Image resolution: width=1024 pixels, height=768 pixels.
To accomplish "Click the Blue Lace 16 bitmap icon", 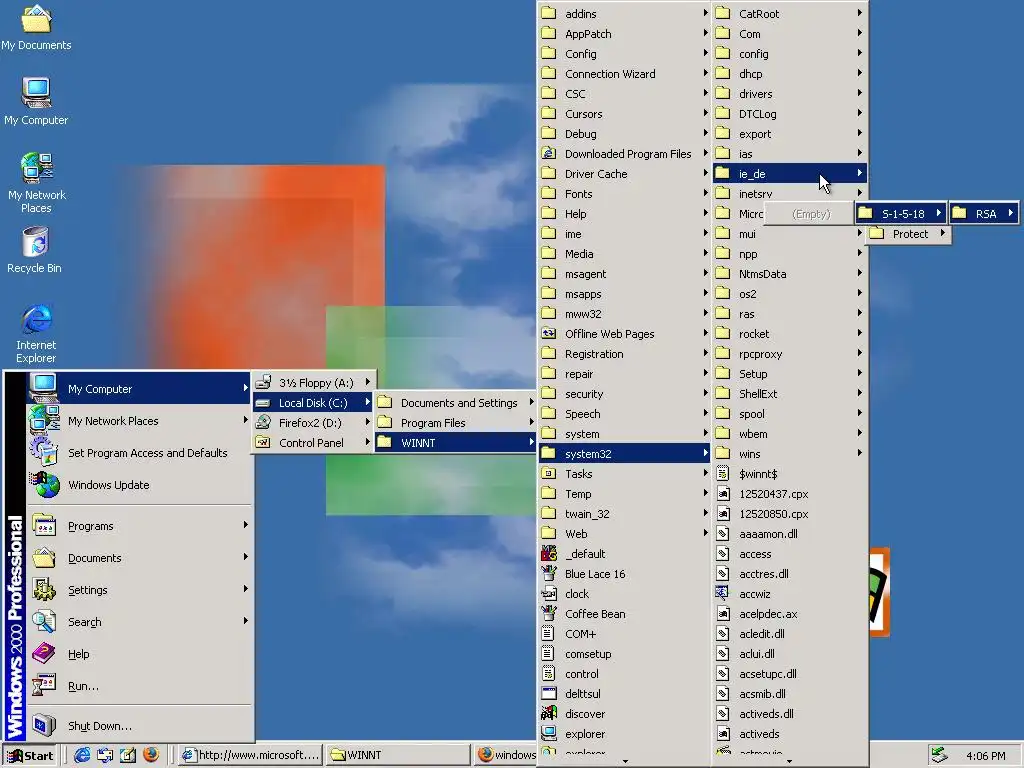I will [x=549, y=573].
